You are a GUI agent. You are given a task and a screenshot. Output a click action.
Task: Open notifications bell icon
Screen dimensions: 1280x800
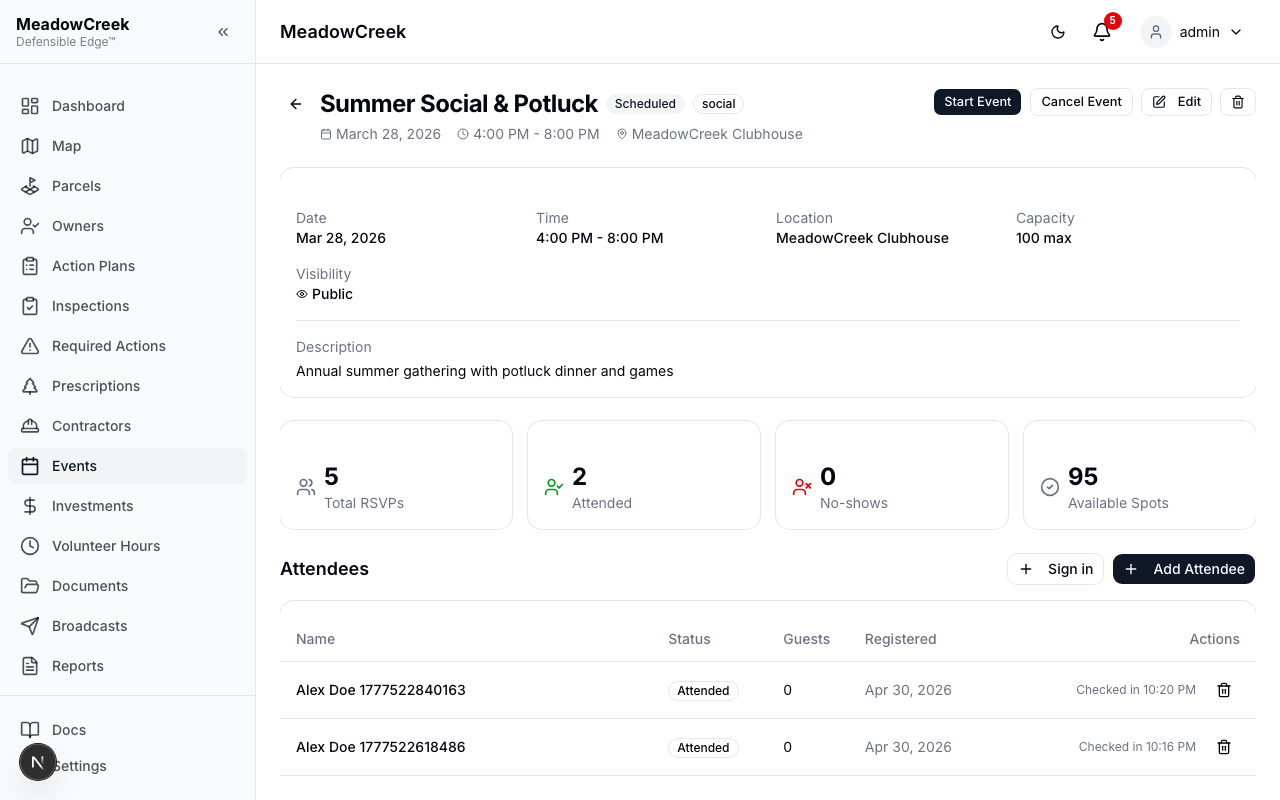[x=1102, y=32]
